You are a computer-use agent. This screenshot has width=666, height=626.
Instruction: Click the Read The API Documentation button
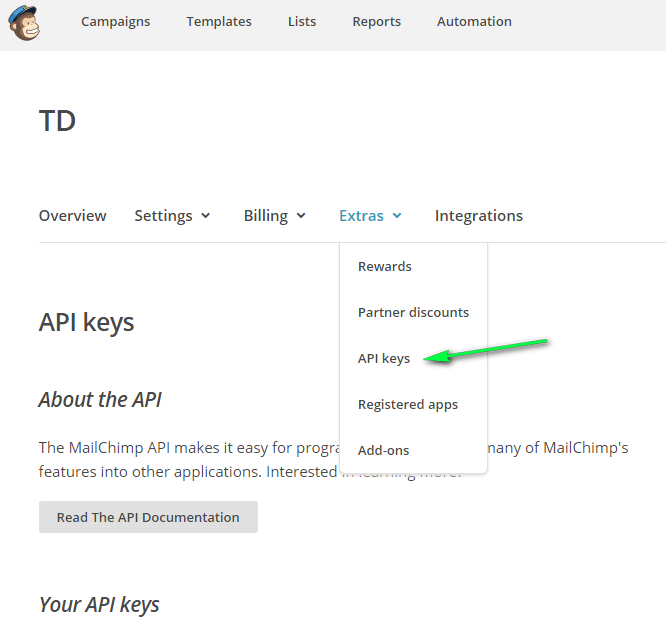coord(148,517)
